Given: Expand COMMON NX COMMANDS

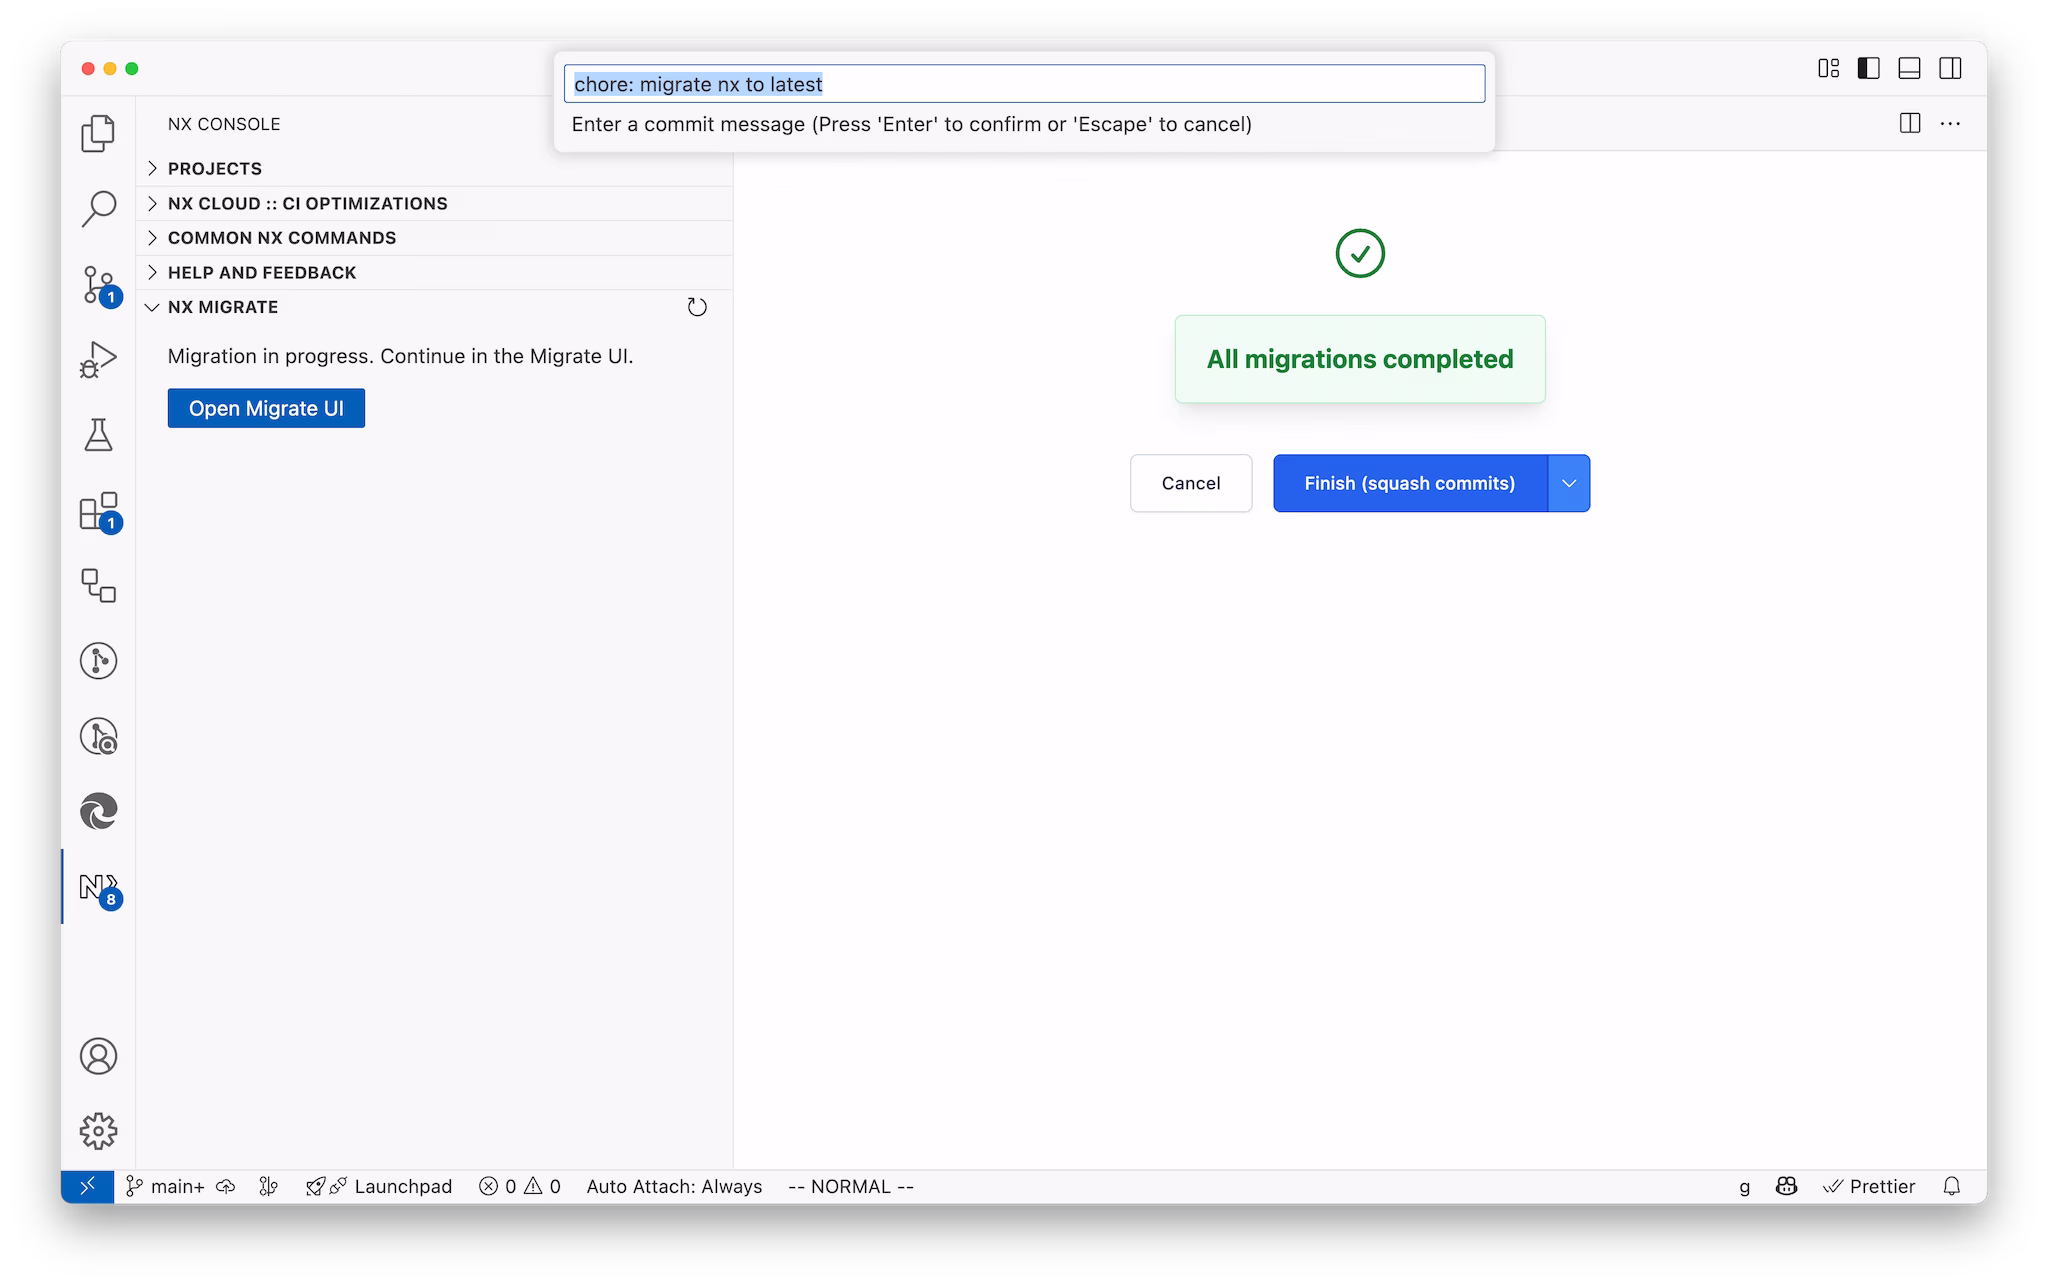Looking at the screenshot, I should 281,237.
